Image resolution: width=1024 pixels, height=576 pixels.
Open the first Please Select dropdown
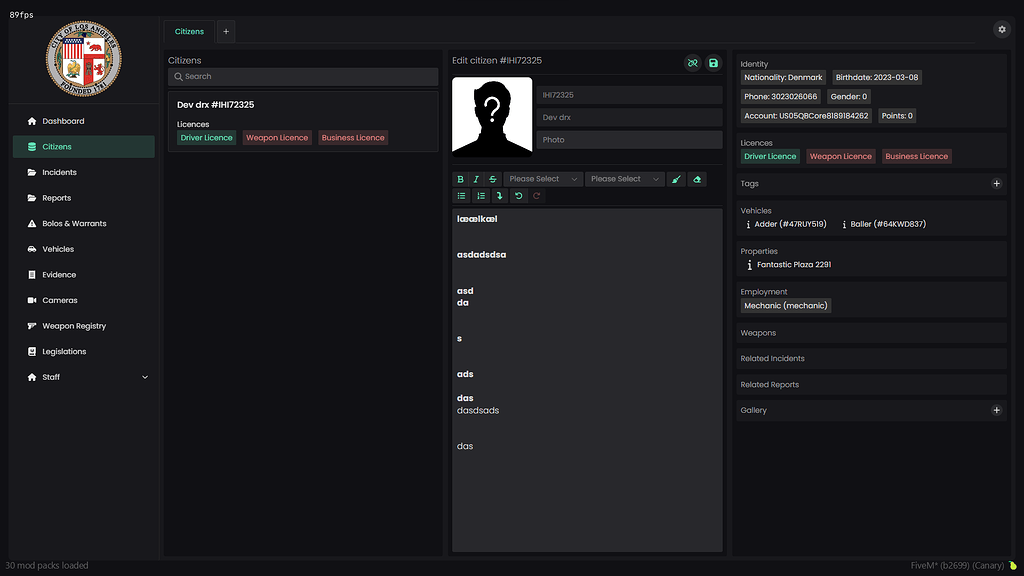click(543, 179)
